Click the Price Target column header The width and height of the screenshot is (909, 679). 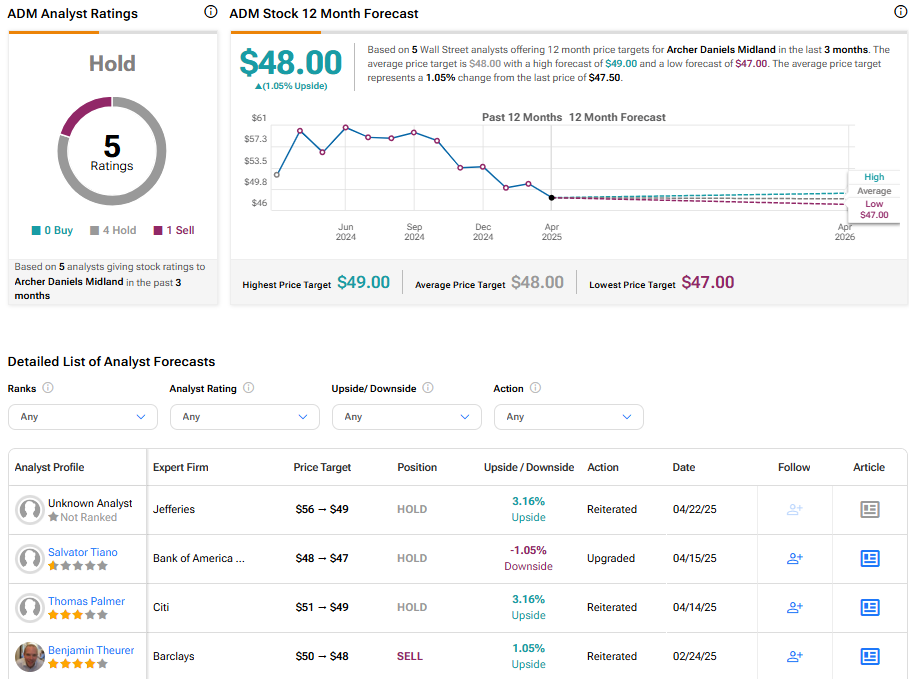[322, 467]
